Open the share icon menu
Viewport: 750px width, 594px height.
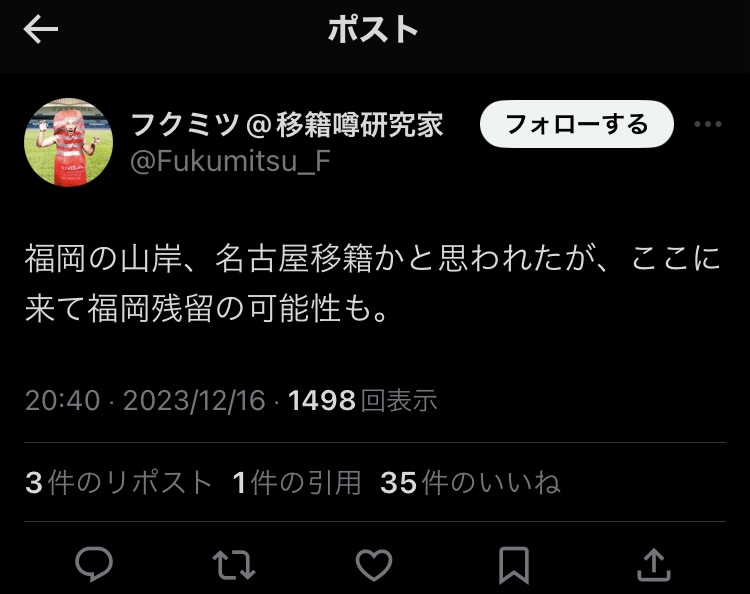tap(654, 565)
